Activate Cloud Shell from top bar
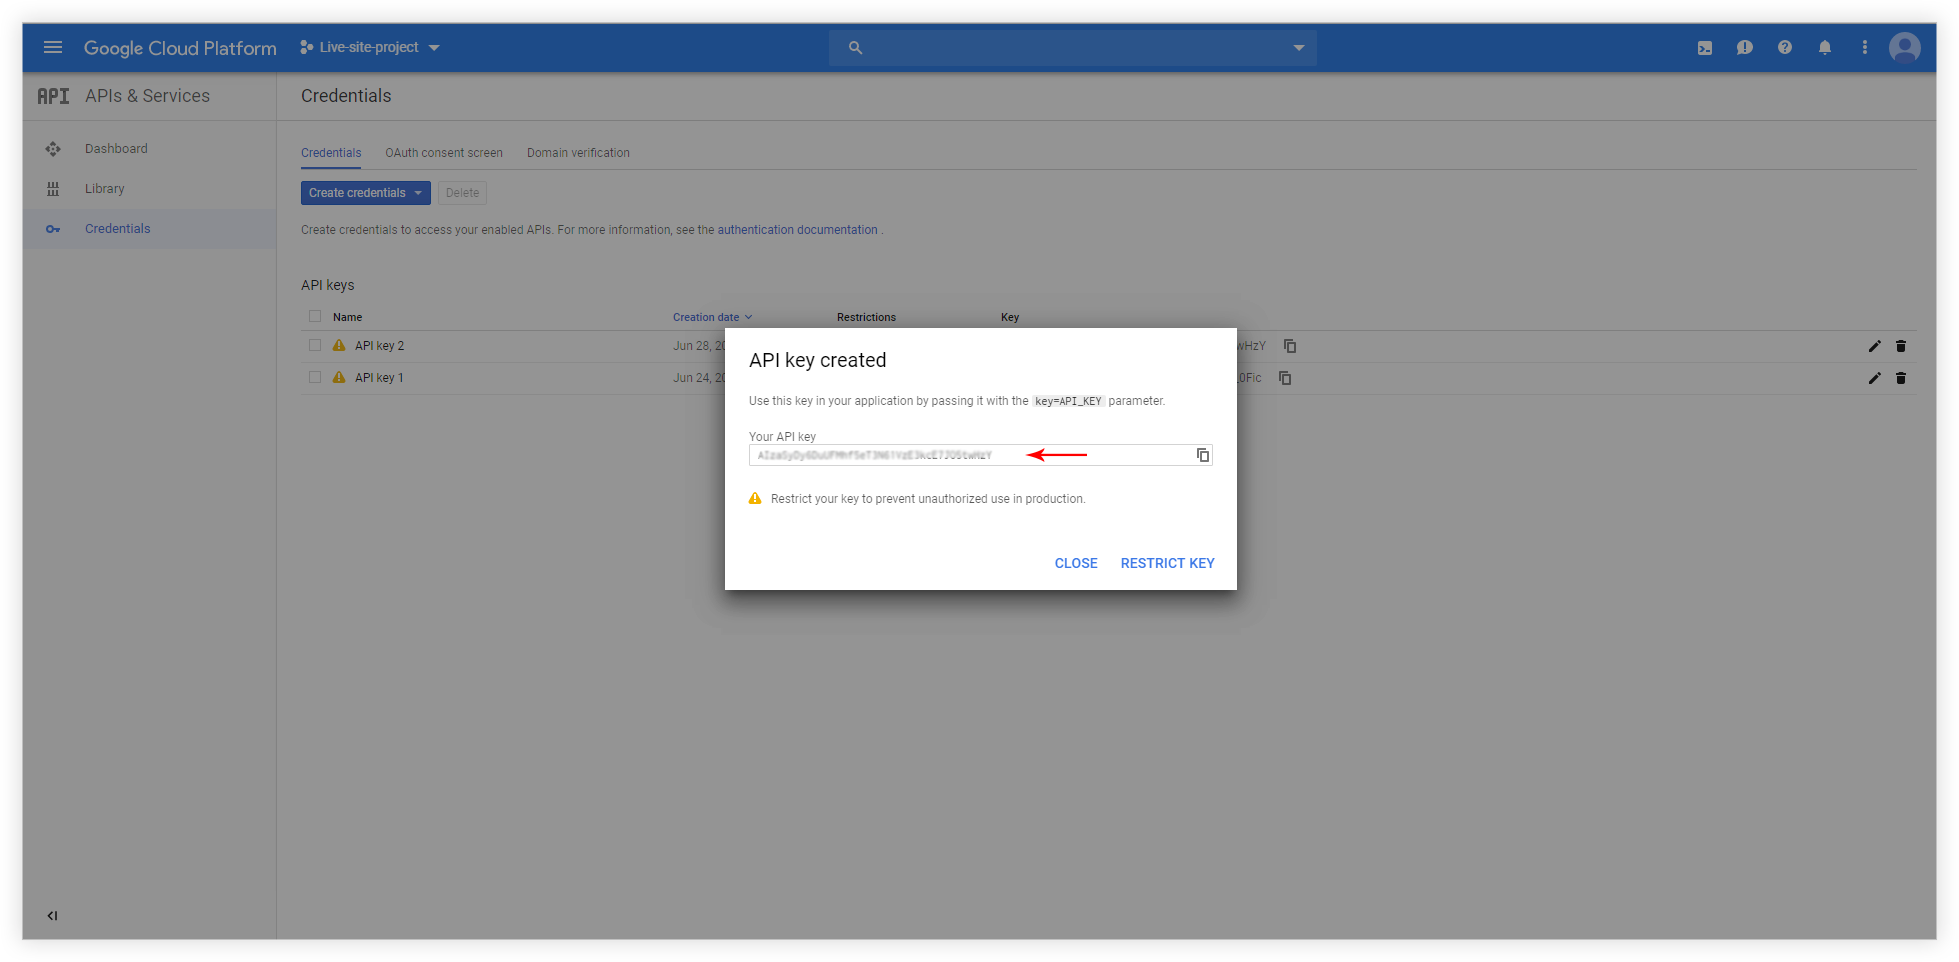This screenshot has height=962, width=1959. coord(1705,48)
